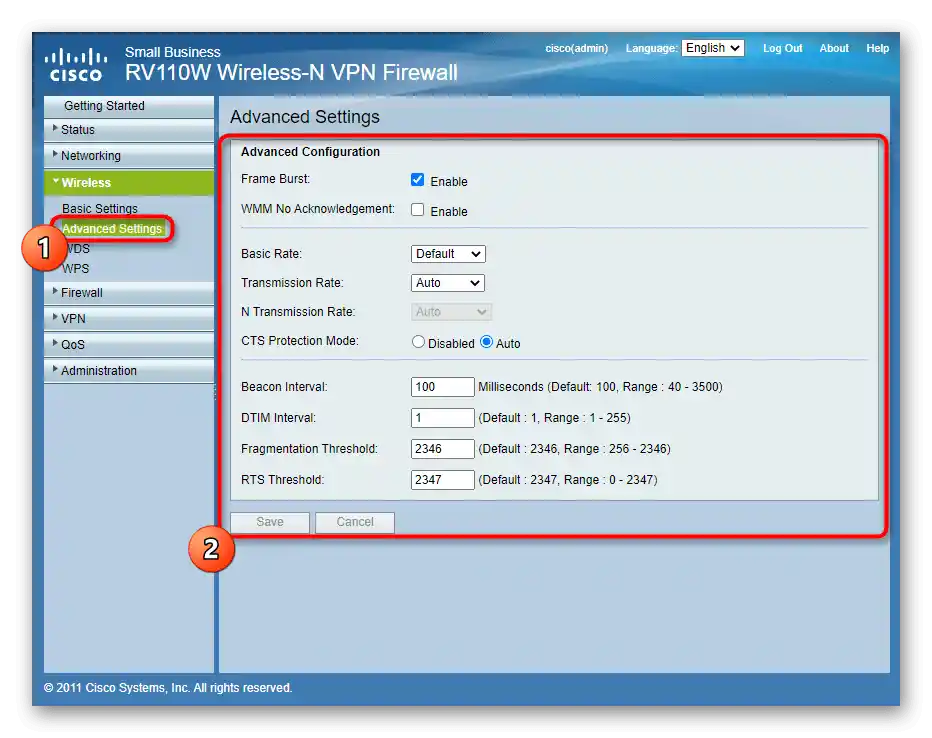This screenshot has height=738, width=932.
Task: Click the Advanced Settings page heading
Action: pos(305,116)
